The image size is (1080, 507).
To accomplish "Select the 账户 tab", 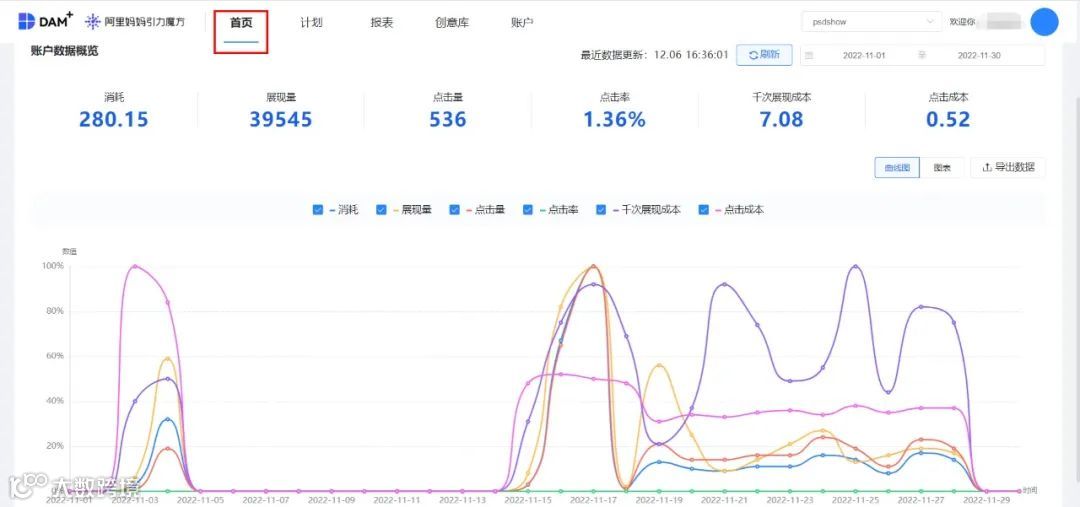I will (522, 23).
